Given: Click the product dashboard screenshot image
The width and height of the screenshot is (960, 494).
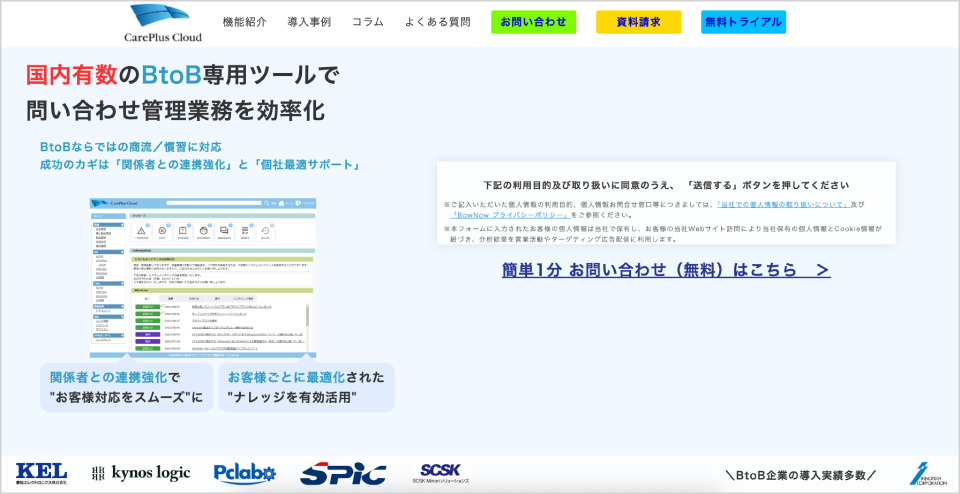Looking at the screenshot, I should coord(203,277).
